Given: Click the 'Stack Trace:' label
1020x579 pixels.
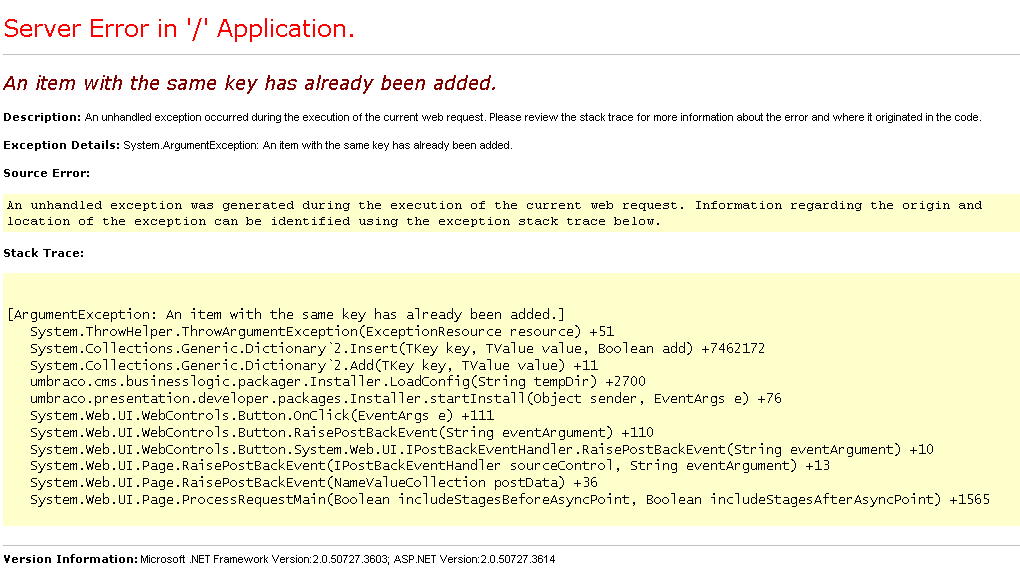Looking at the screenshot, I should (43, 253).
